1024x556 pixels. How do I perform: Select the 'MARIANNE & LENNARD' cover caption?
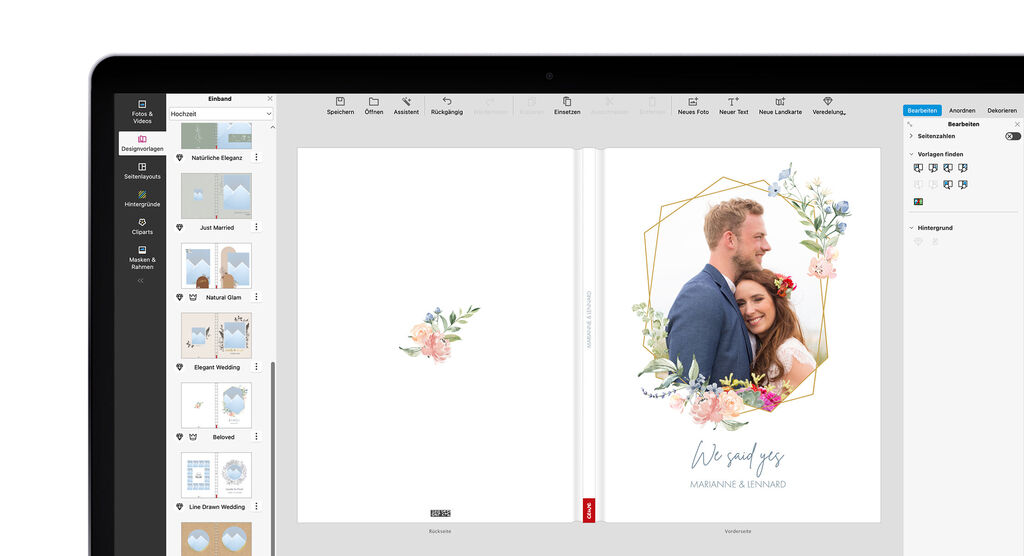tap(738, 484)
